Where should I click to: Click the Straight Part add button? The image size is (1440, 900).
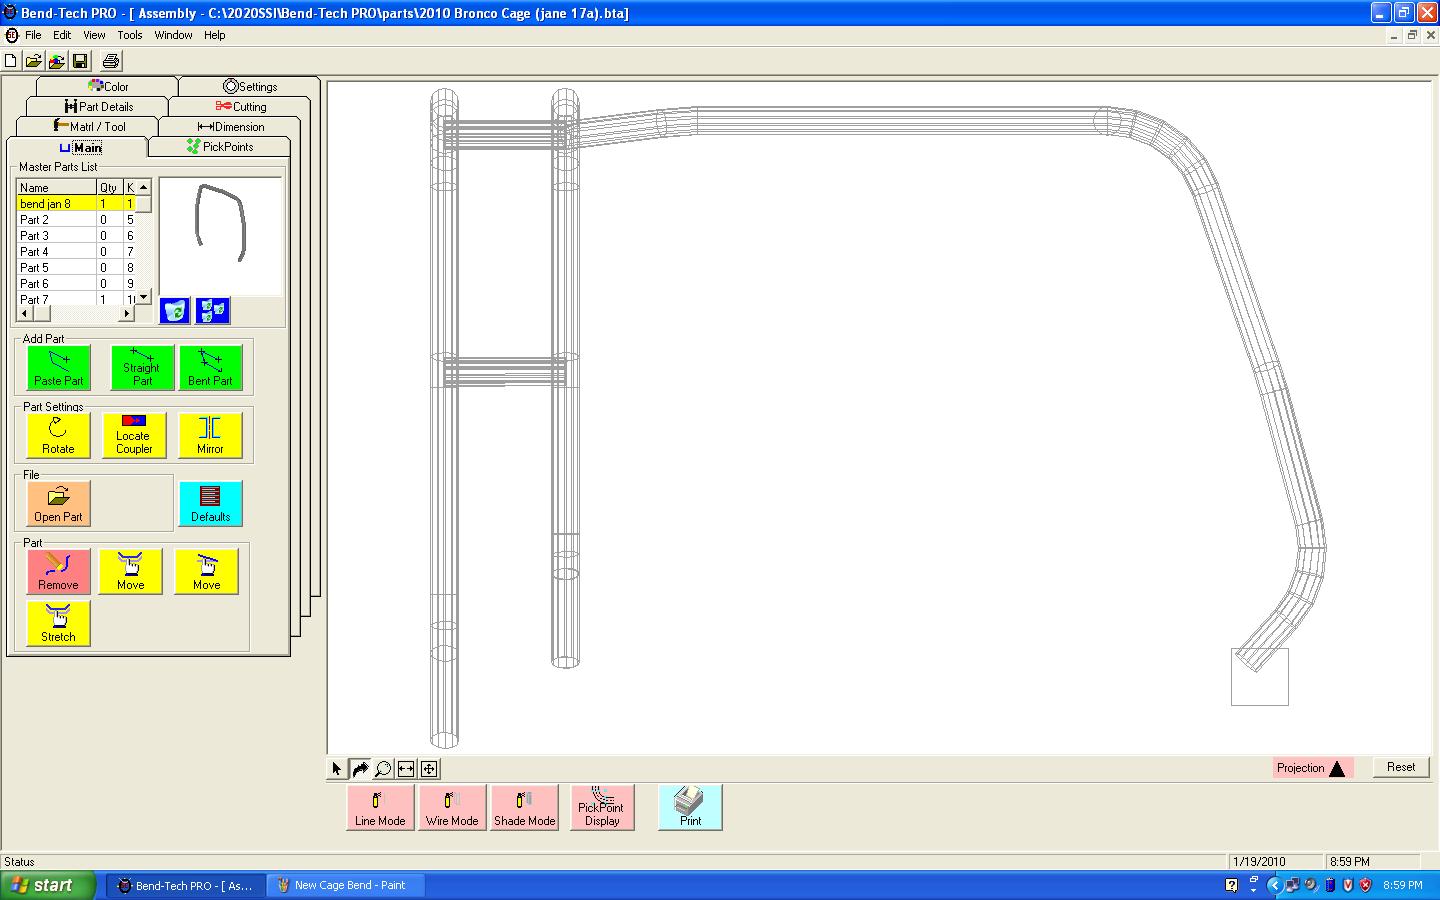142,367
